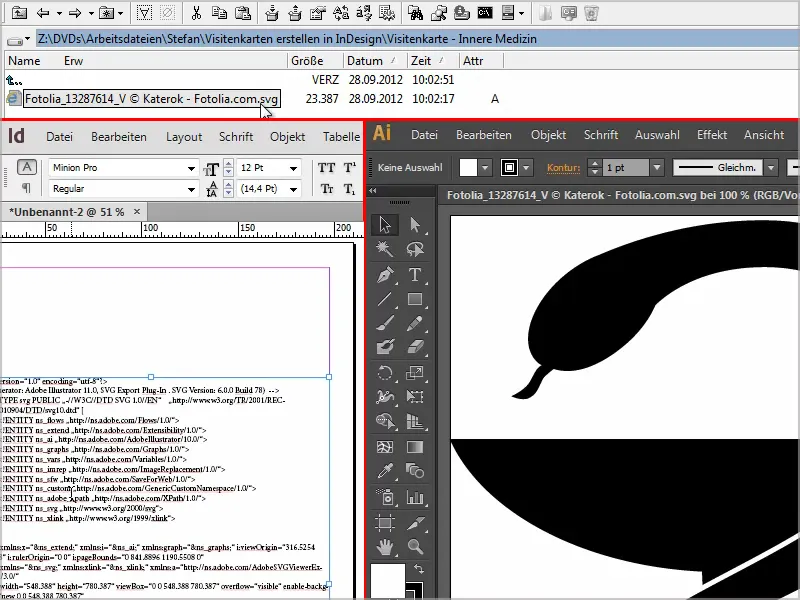Select the Free Transform tool
Screen dimensions: 800x600
point(415,396)
